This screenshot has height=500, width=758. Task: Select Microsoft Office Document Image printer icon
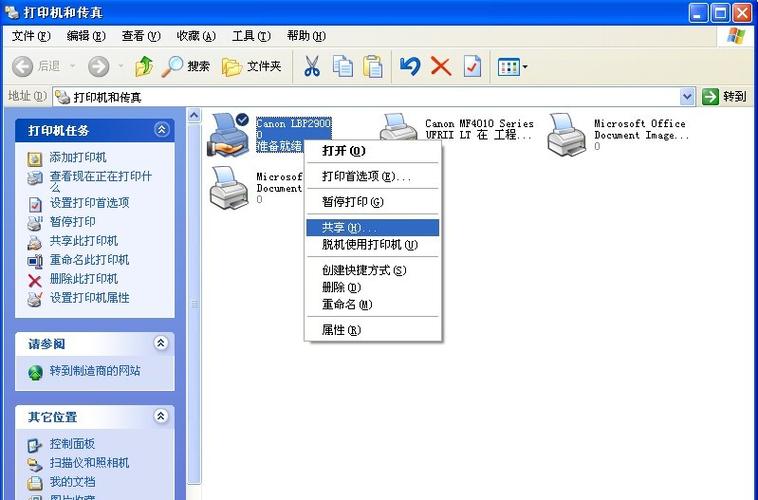[567, 135]
